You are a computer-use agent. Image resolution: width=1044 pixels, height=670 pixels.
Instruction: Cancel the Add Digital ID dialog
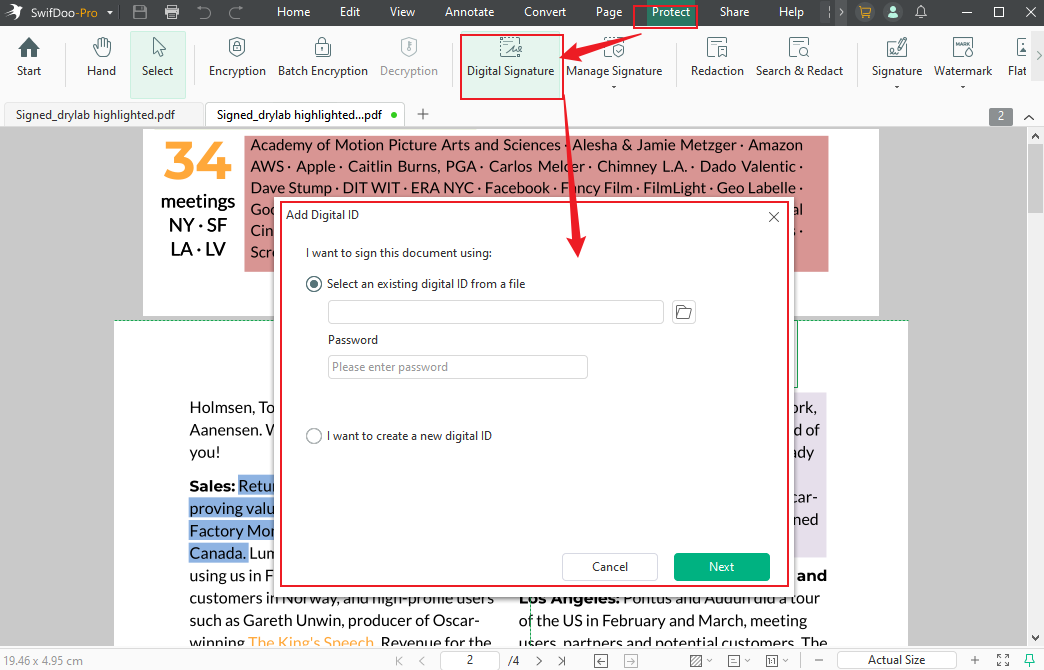[x=609, y=567]
